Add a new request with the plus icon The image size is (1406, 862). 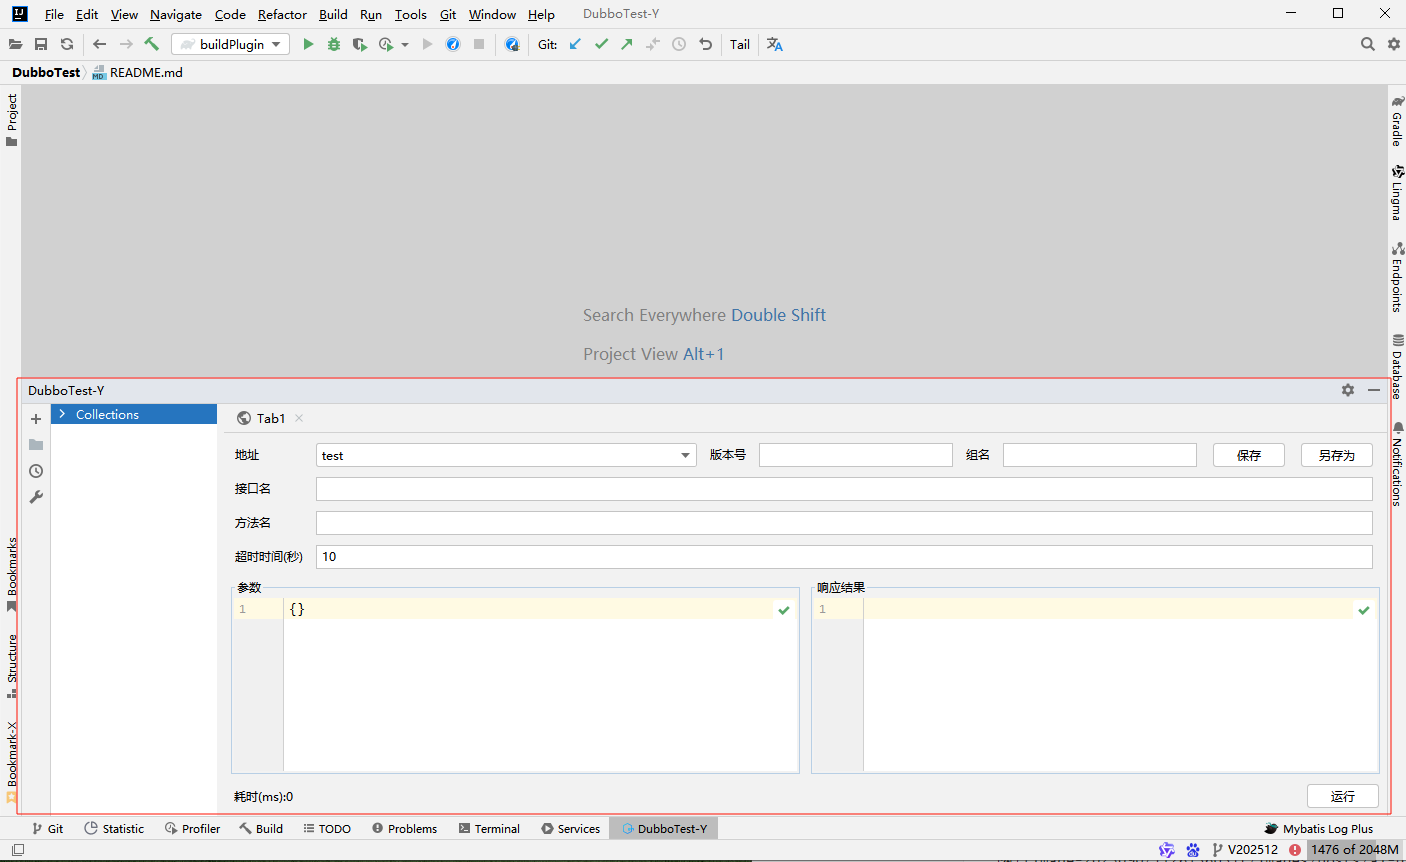click(35, 419)
